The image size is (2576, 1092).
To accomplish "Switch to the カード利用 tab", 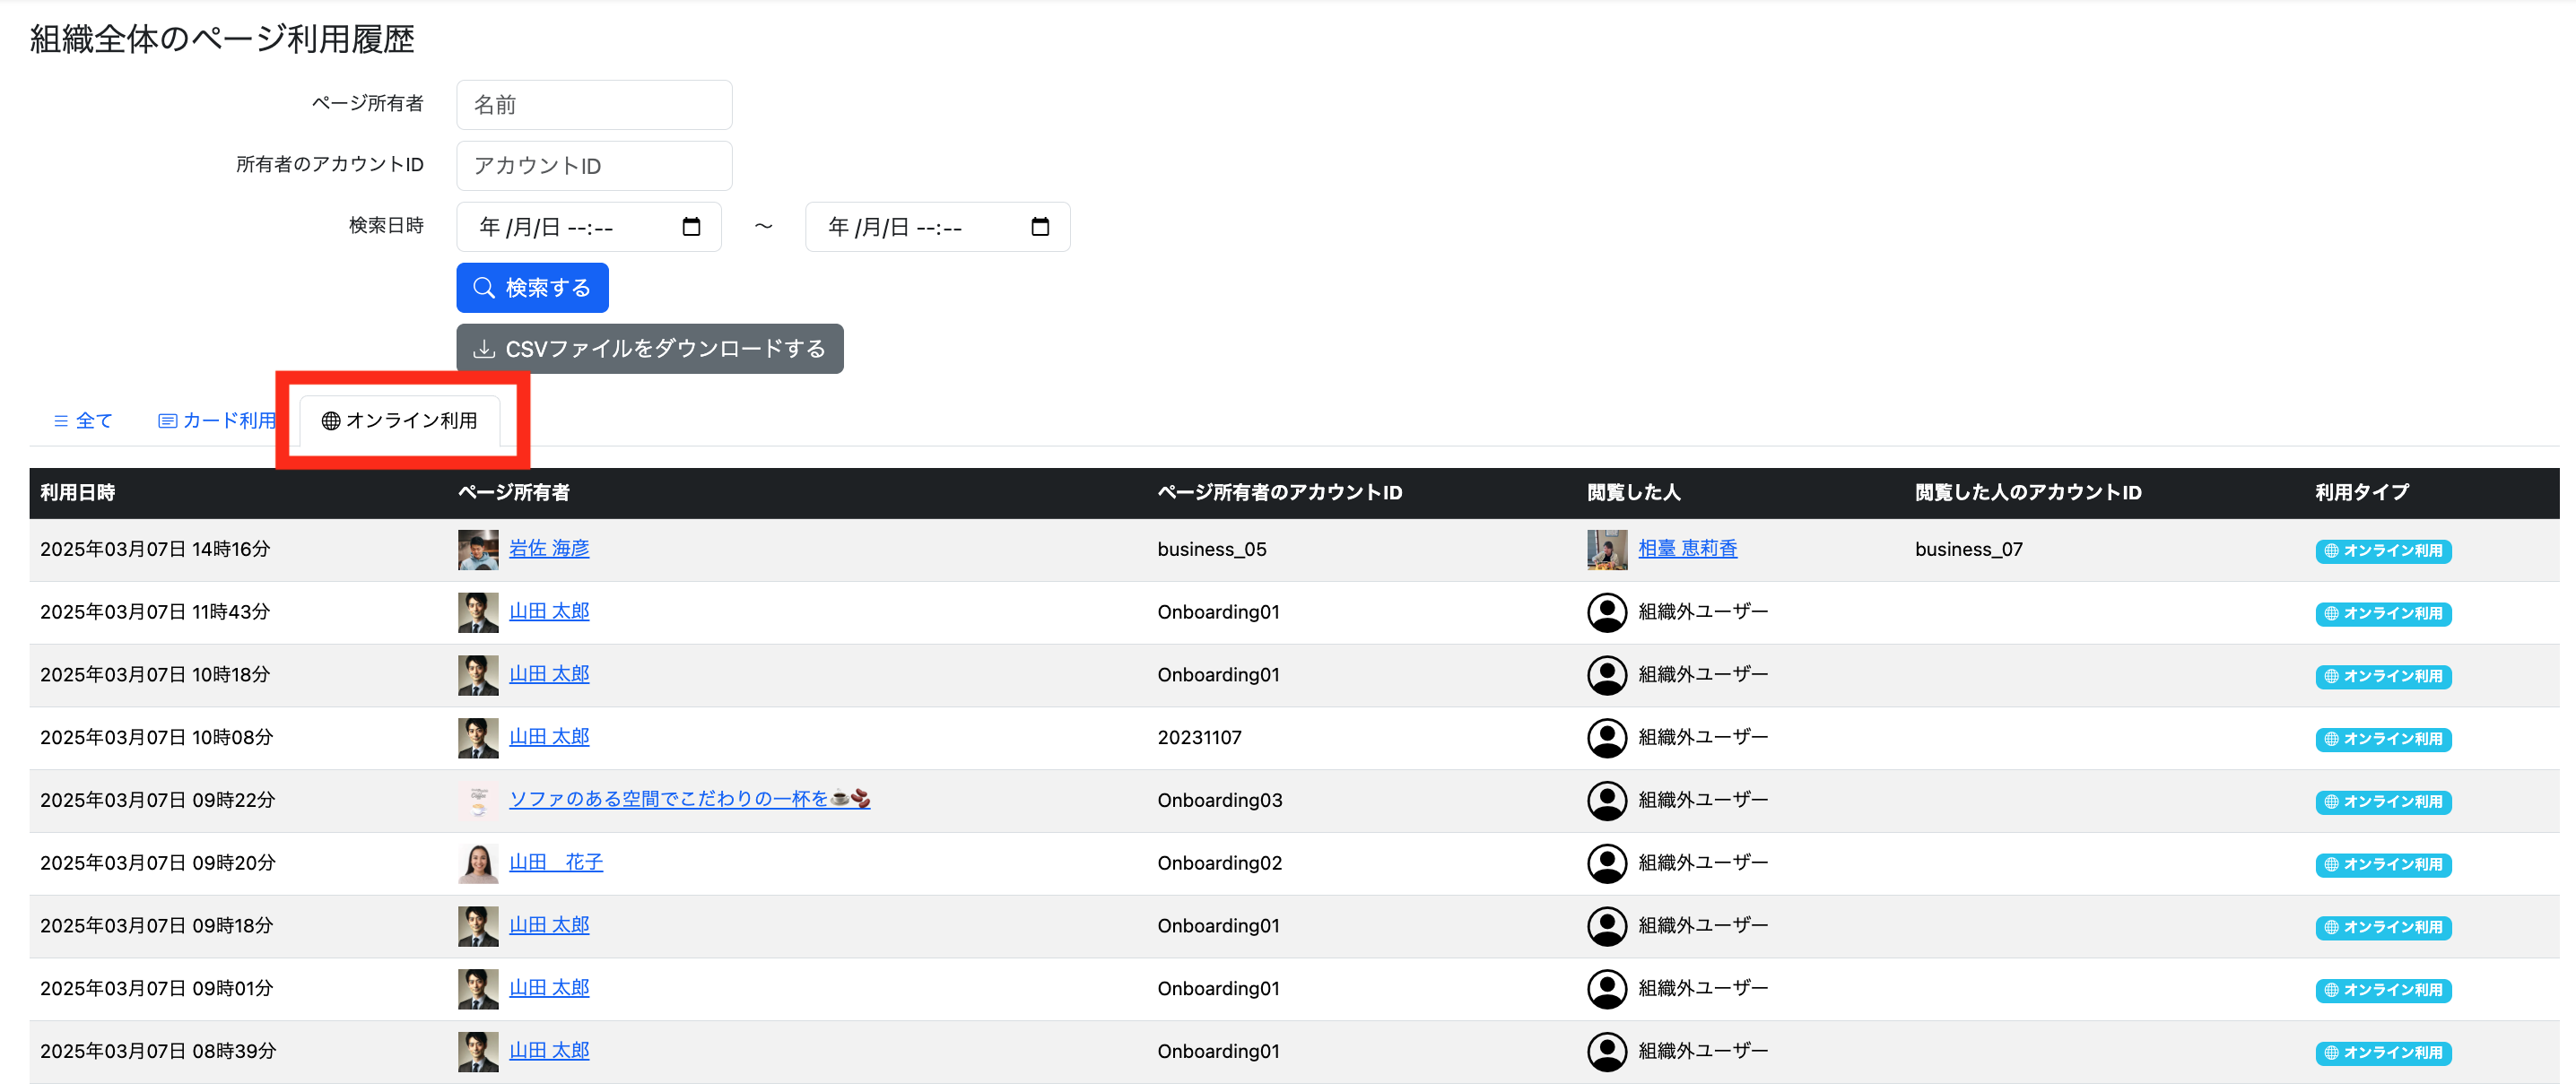I will 217,421.
